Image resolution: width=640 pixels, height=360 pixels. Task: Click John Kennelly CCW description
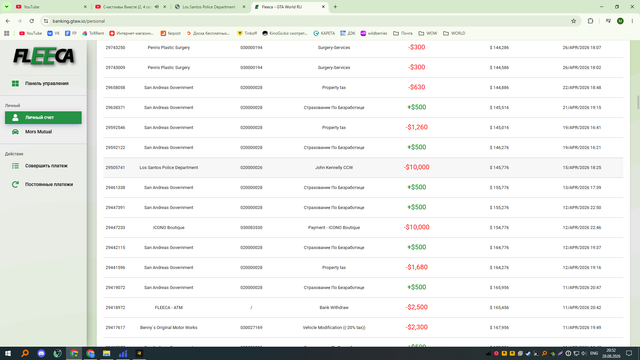[x=334, y=168]
